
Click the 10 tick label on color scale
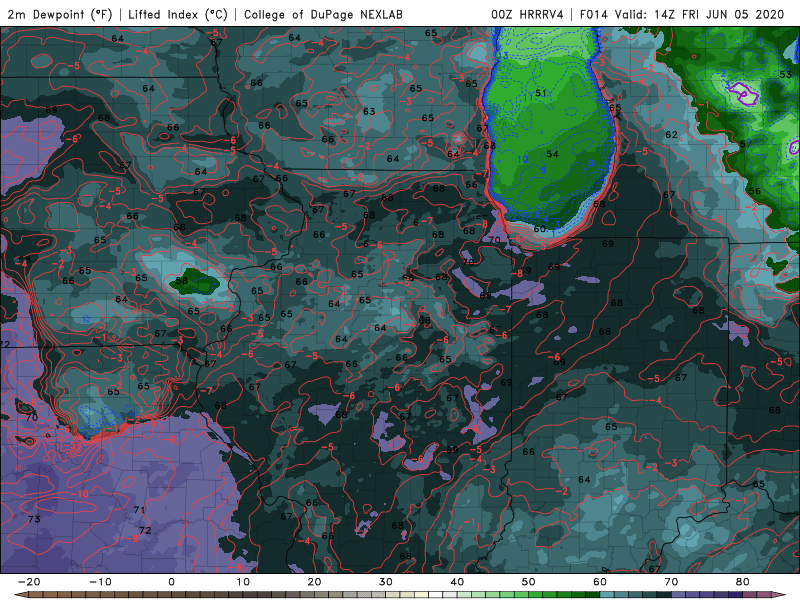pos(243,582)
